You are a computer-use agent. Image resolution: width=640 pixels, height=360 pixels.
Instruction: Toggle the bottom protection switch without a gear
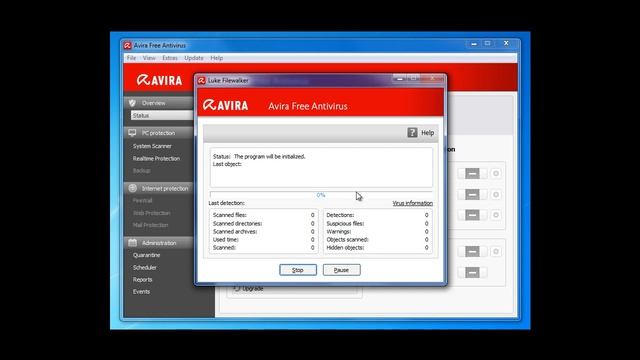tap(472, 272)
